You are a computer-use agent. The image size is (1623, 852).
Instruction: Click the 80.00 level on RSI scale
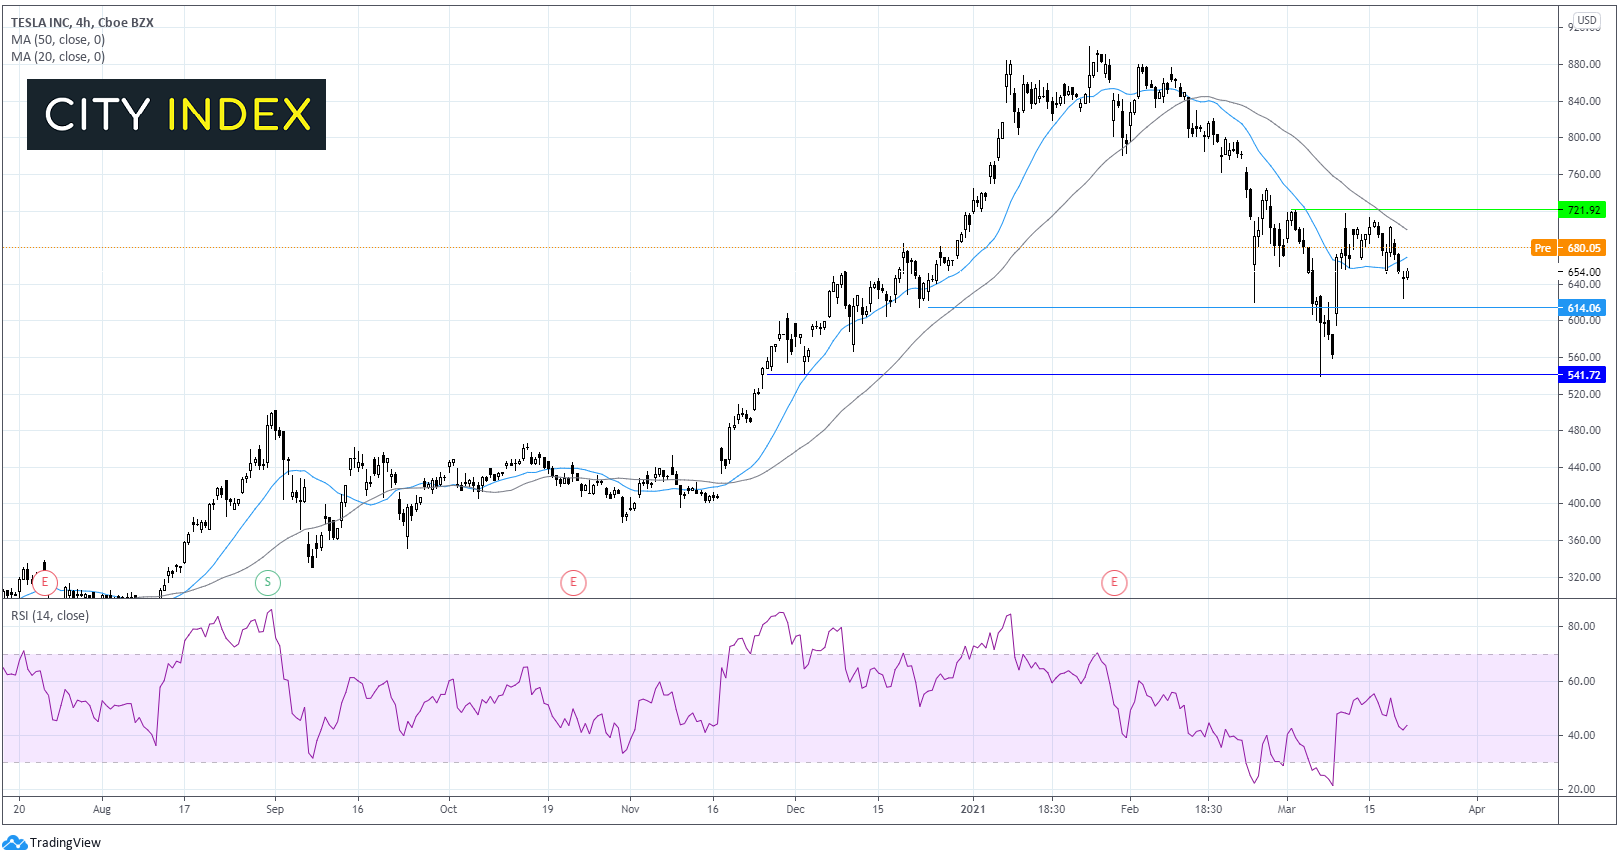[x=1581, y=627]
